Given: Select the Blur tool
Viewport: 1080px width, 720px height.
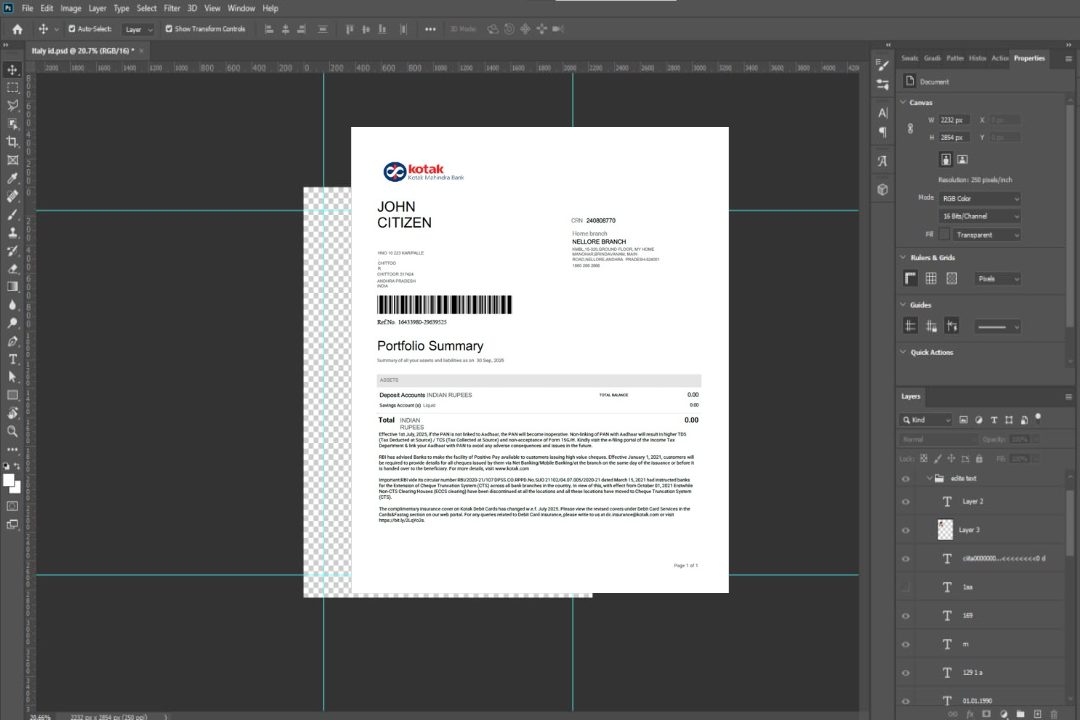Looking at the screenshot, I should [12, 305].
